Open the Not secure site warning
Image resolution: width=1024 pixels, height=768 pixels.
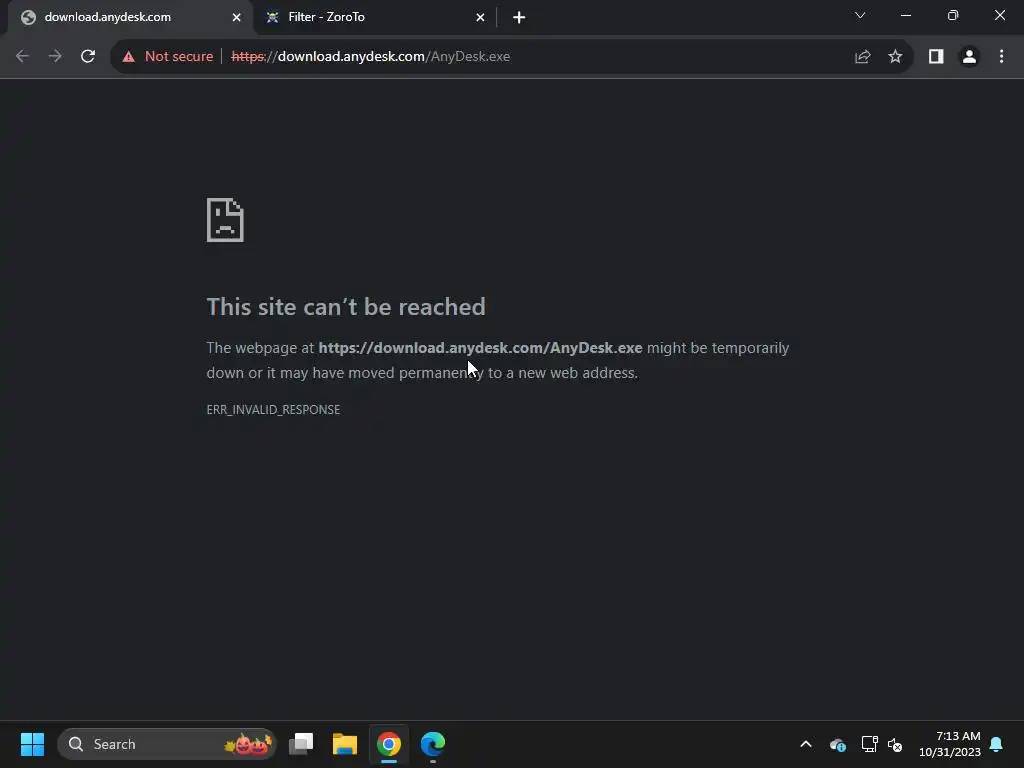tap(168, 56)
